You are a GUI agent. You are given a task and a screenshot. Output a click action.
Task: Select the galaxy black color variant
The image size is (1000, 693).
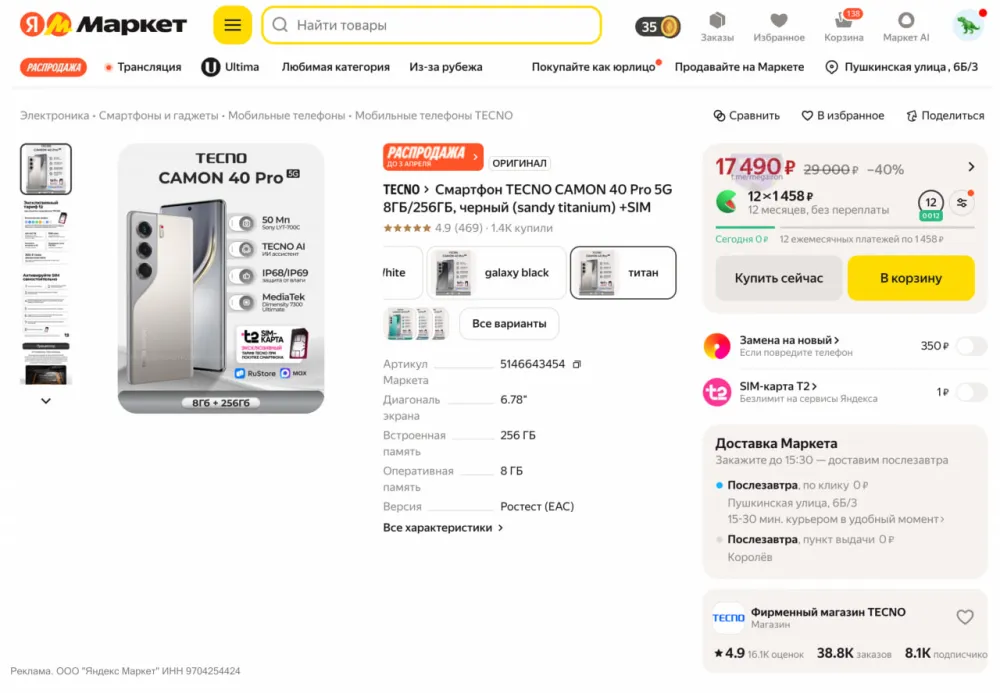[x=498, y=273]
